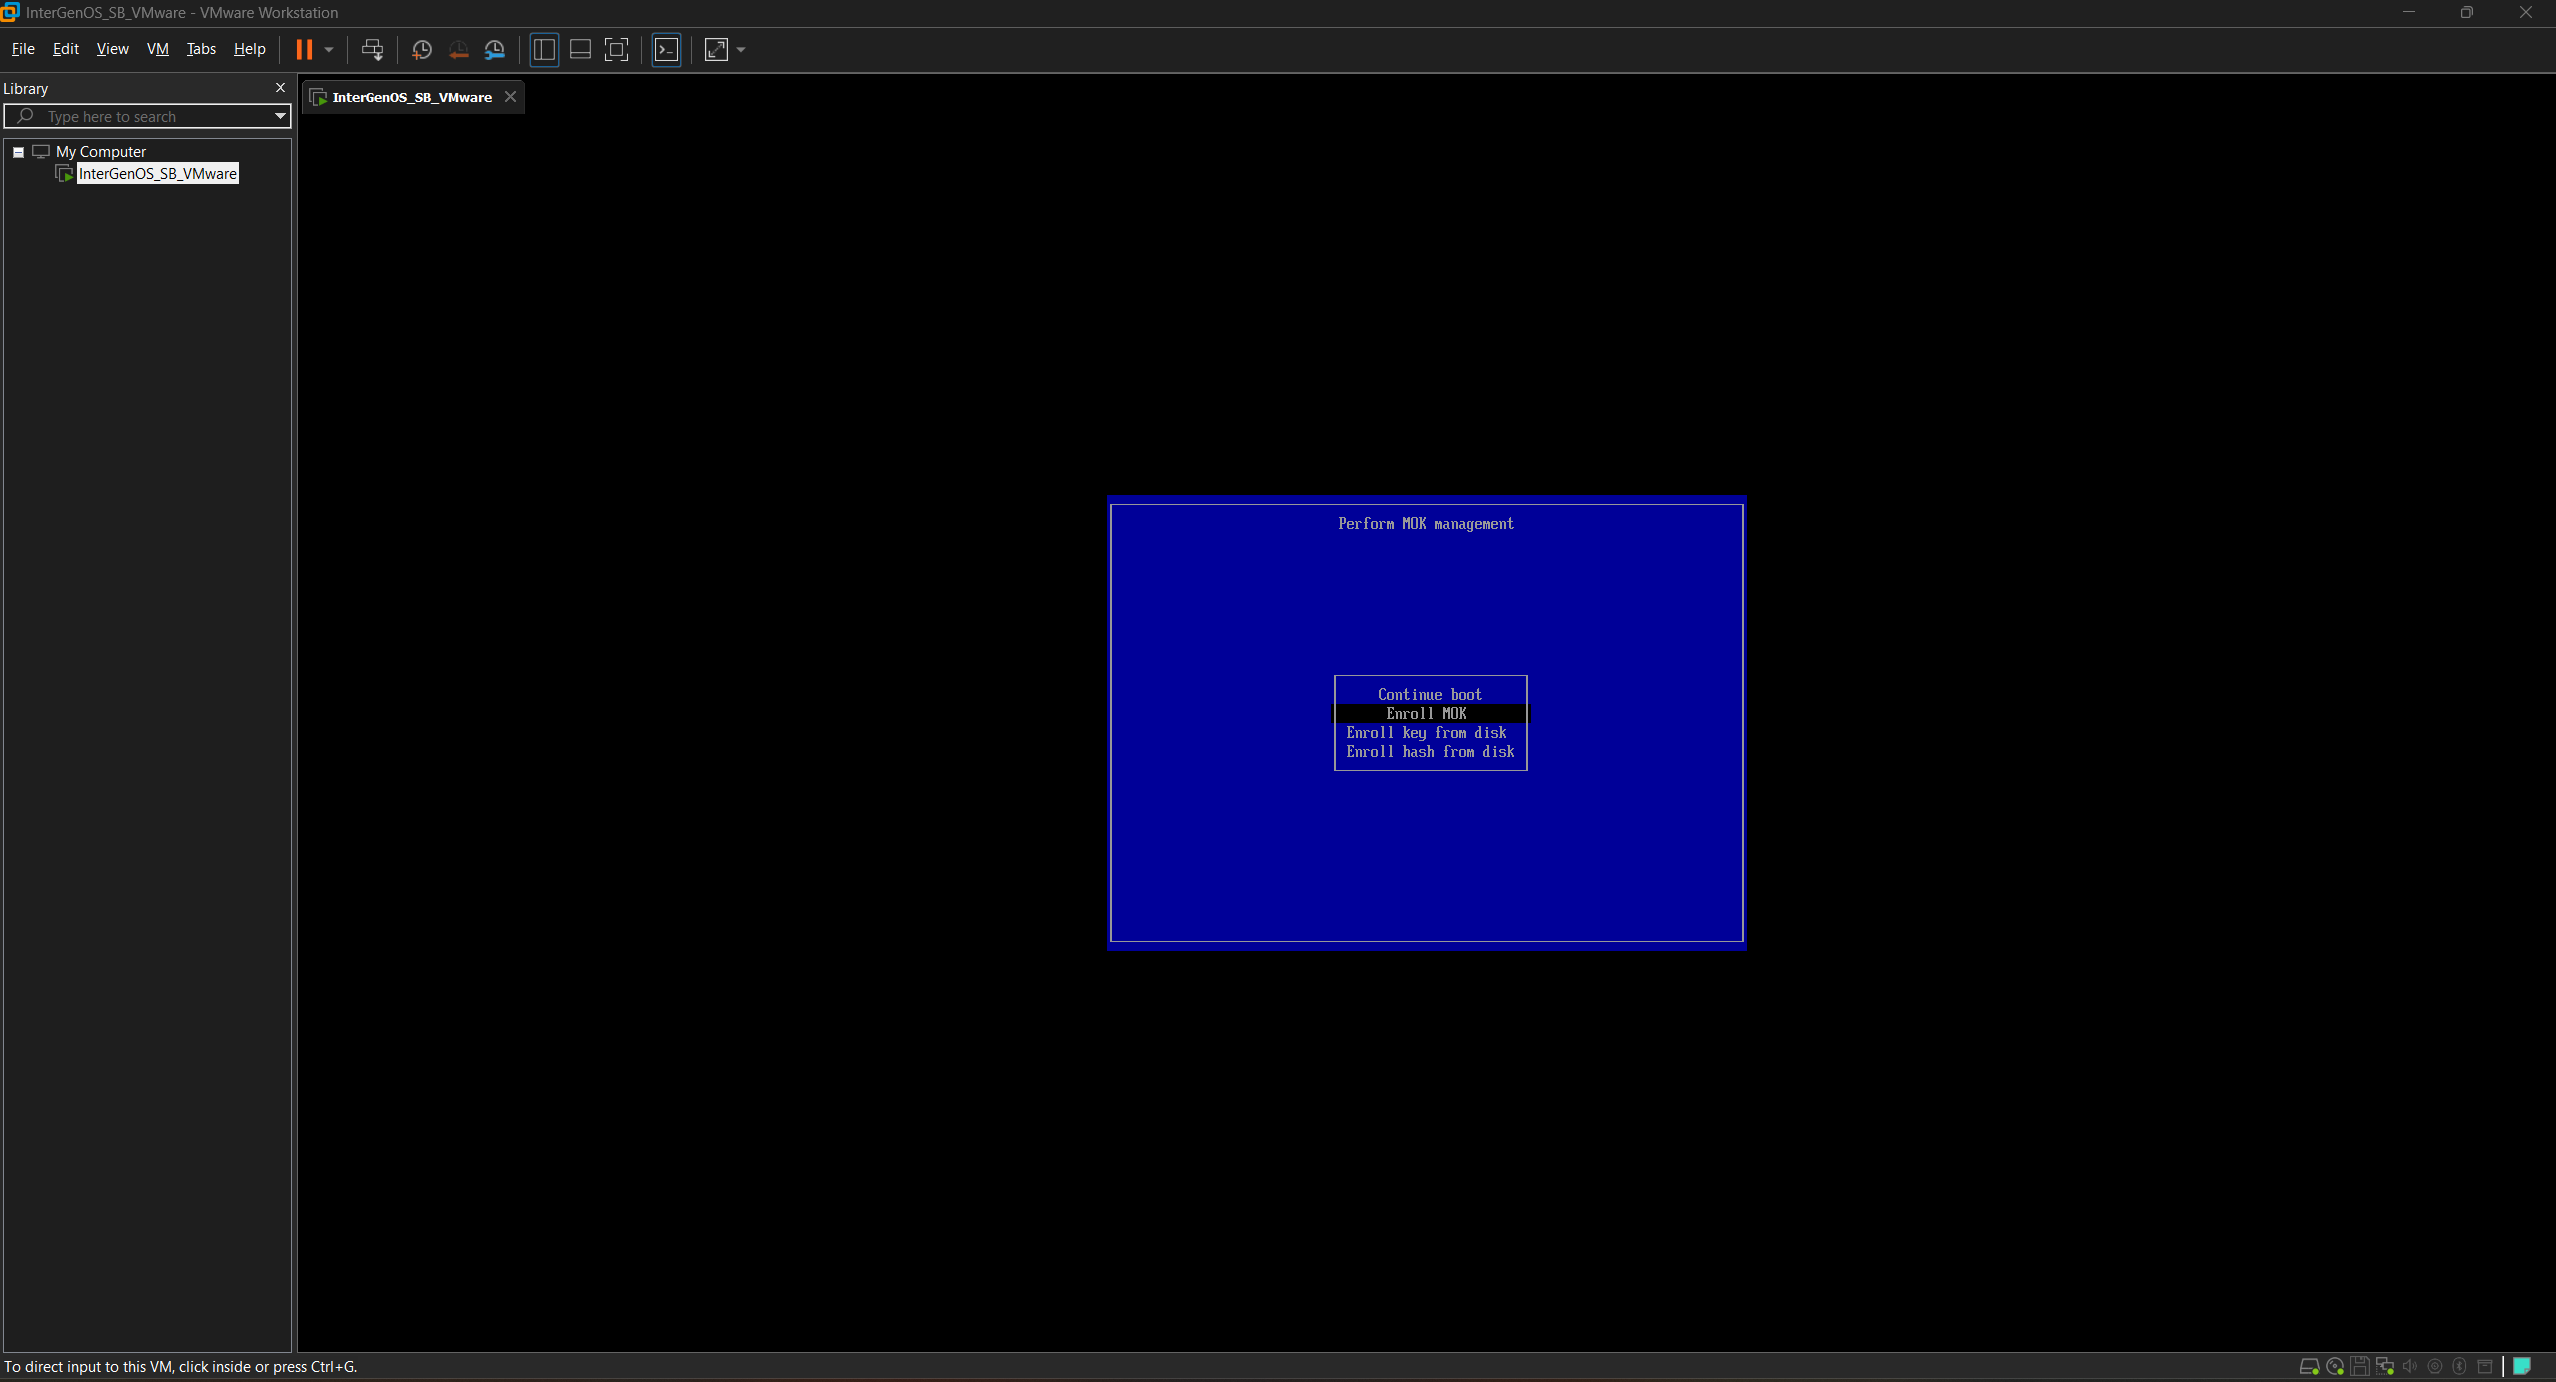Select Continue boot in MOK menu

pos(1430,694)
